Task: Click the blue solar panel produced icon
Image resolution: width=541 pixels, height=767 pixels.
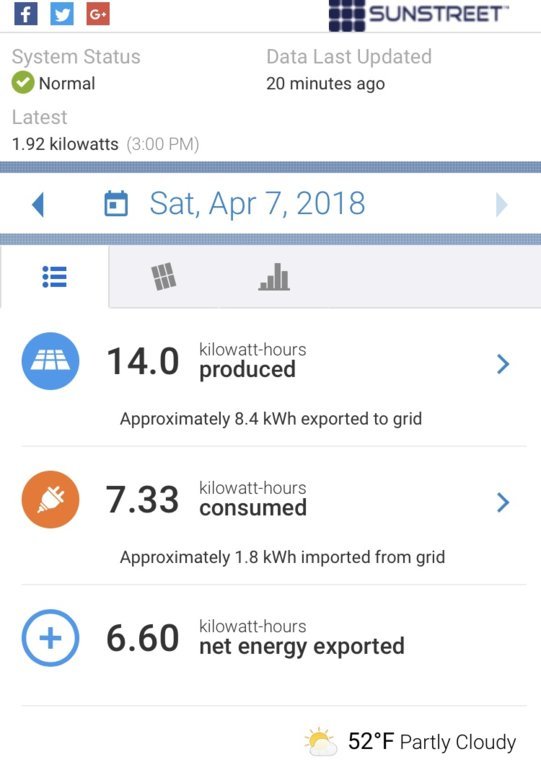Action: click(x=50, y=361)
